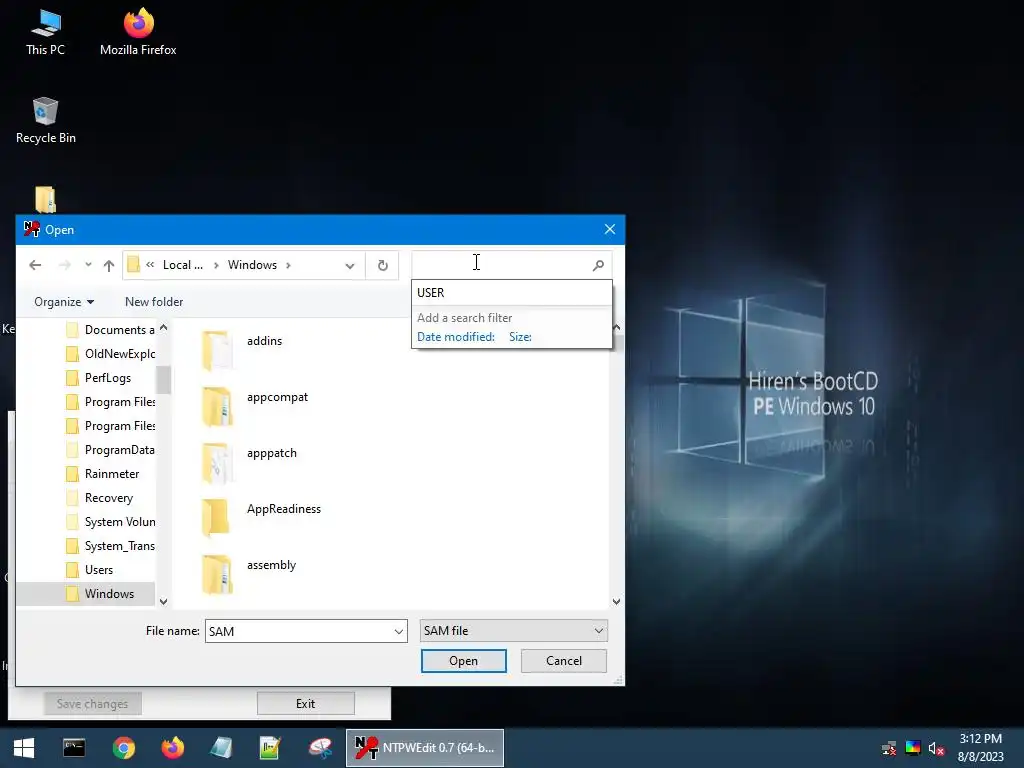Launch Firefox from taskbar
Image resolution: width=1024 pixels, height=768 pixels.
pos(172,748)
